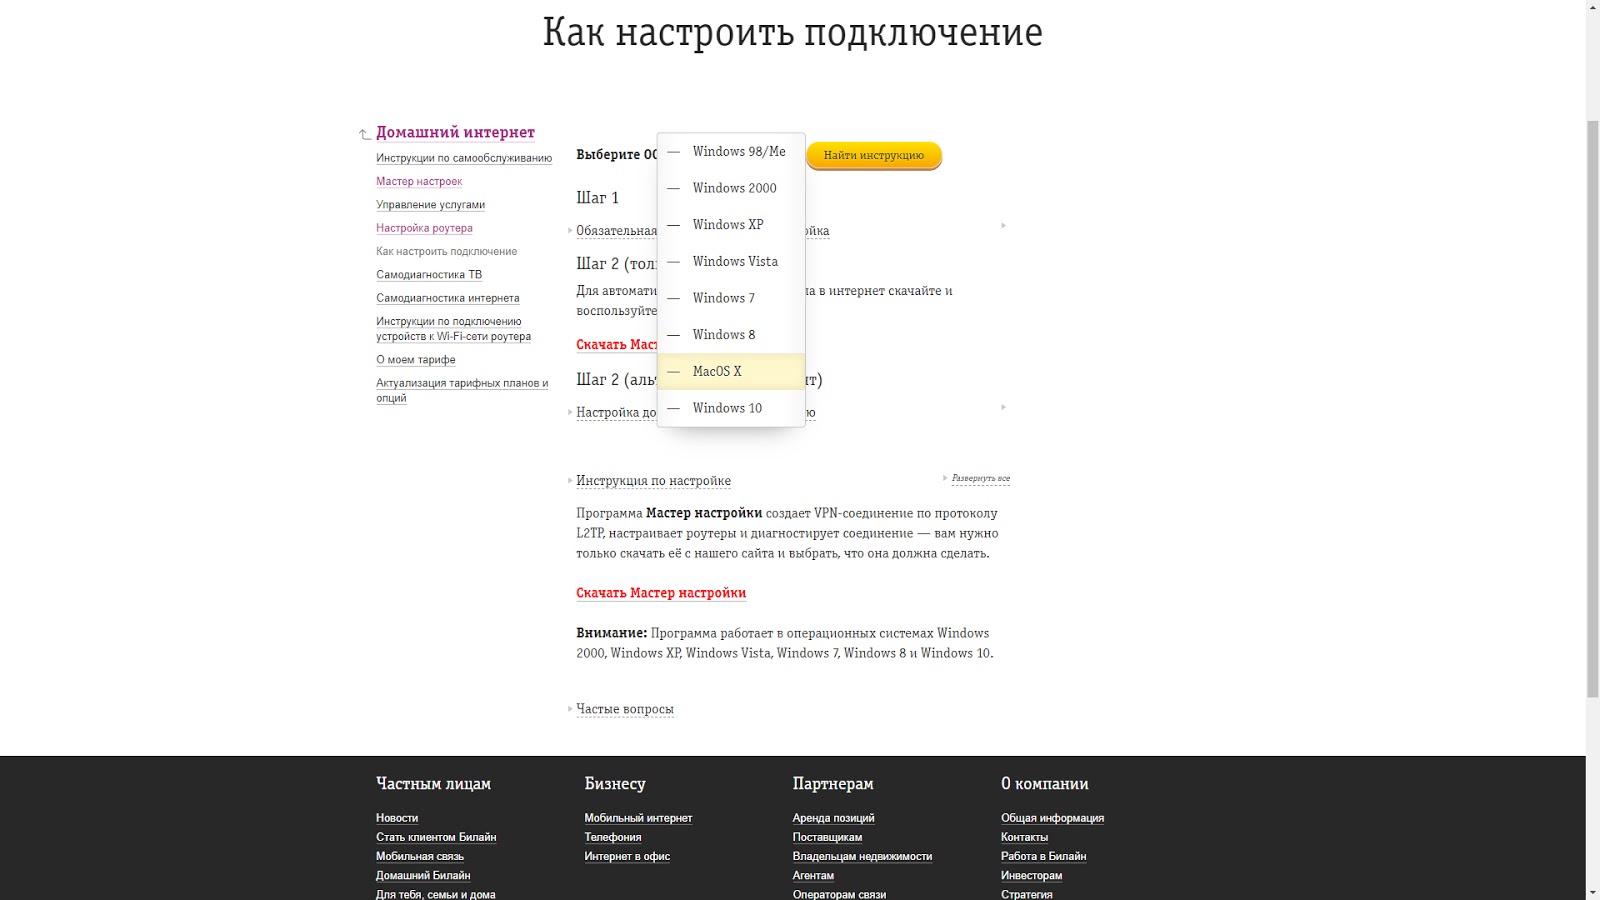This screenshot has height=900, width=1600.
Task: Open Домашний интернет section heading link
Action: point(455,132)
